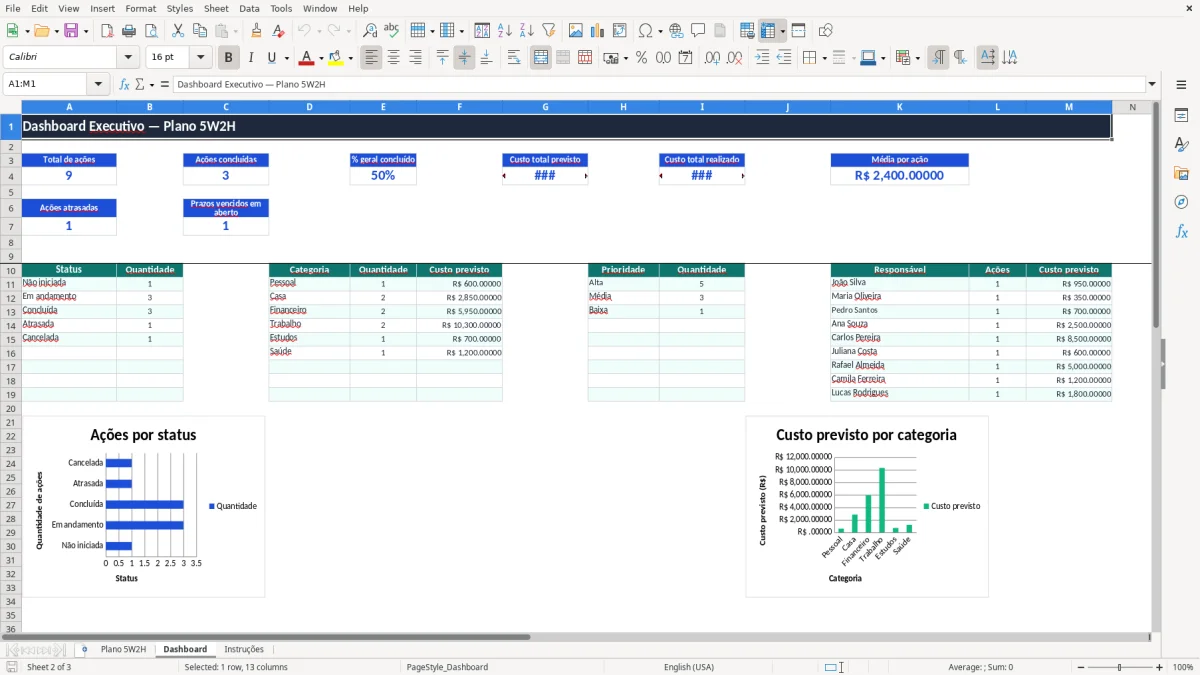Click the Format as Date icon

tap(685, 58)
